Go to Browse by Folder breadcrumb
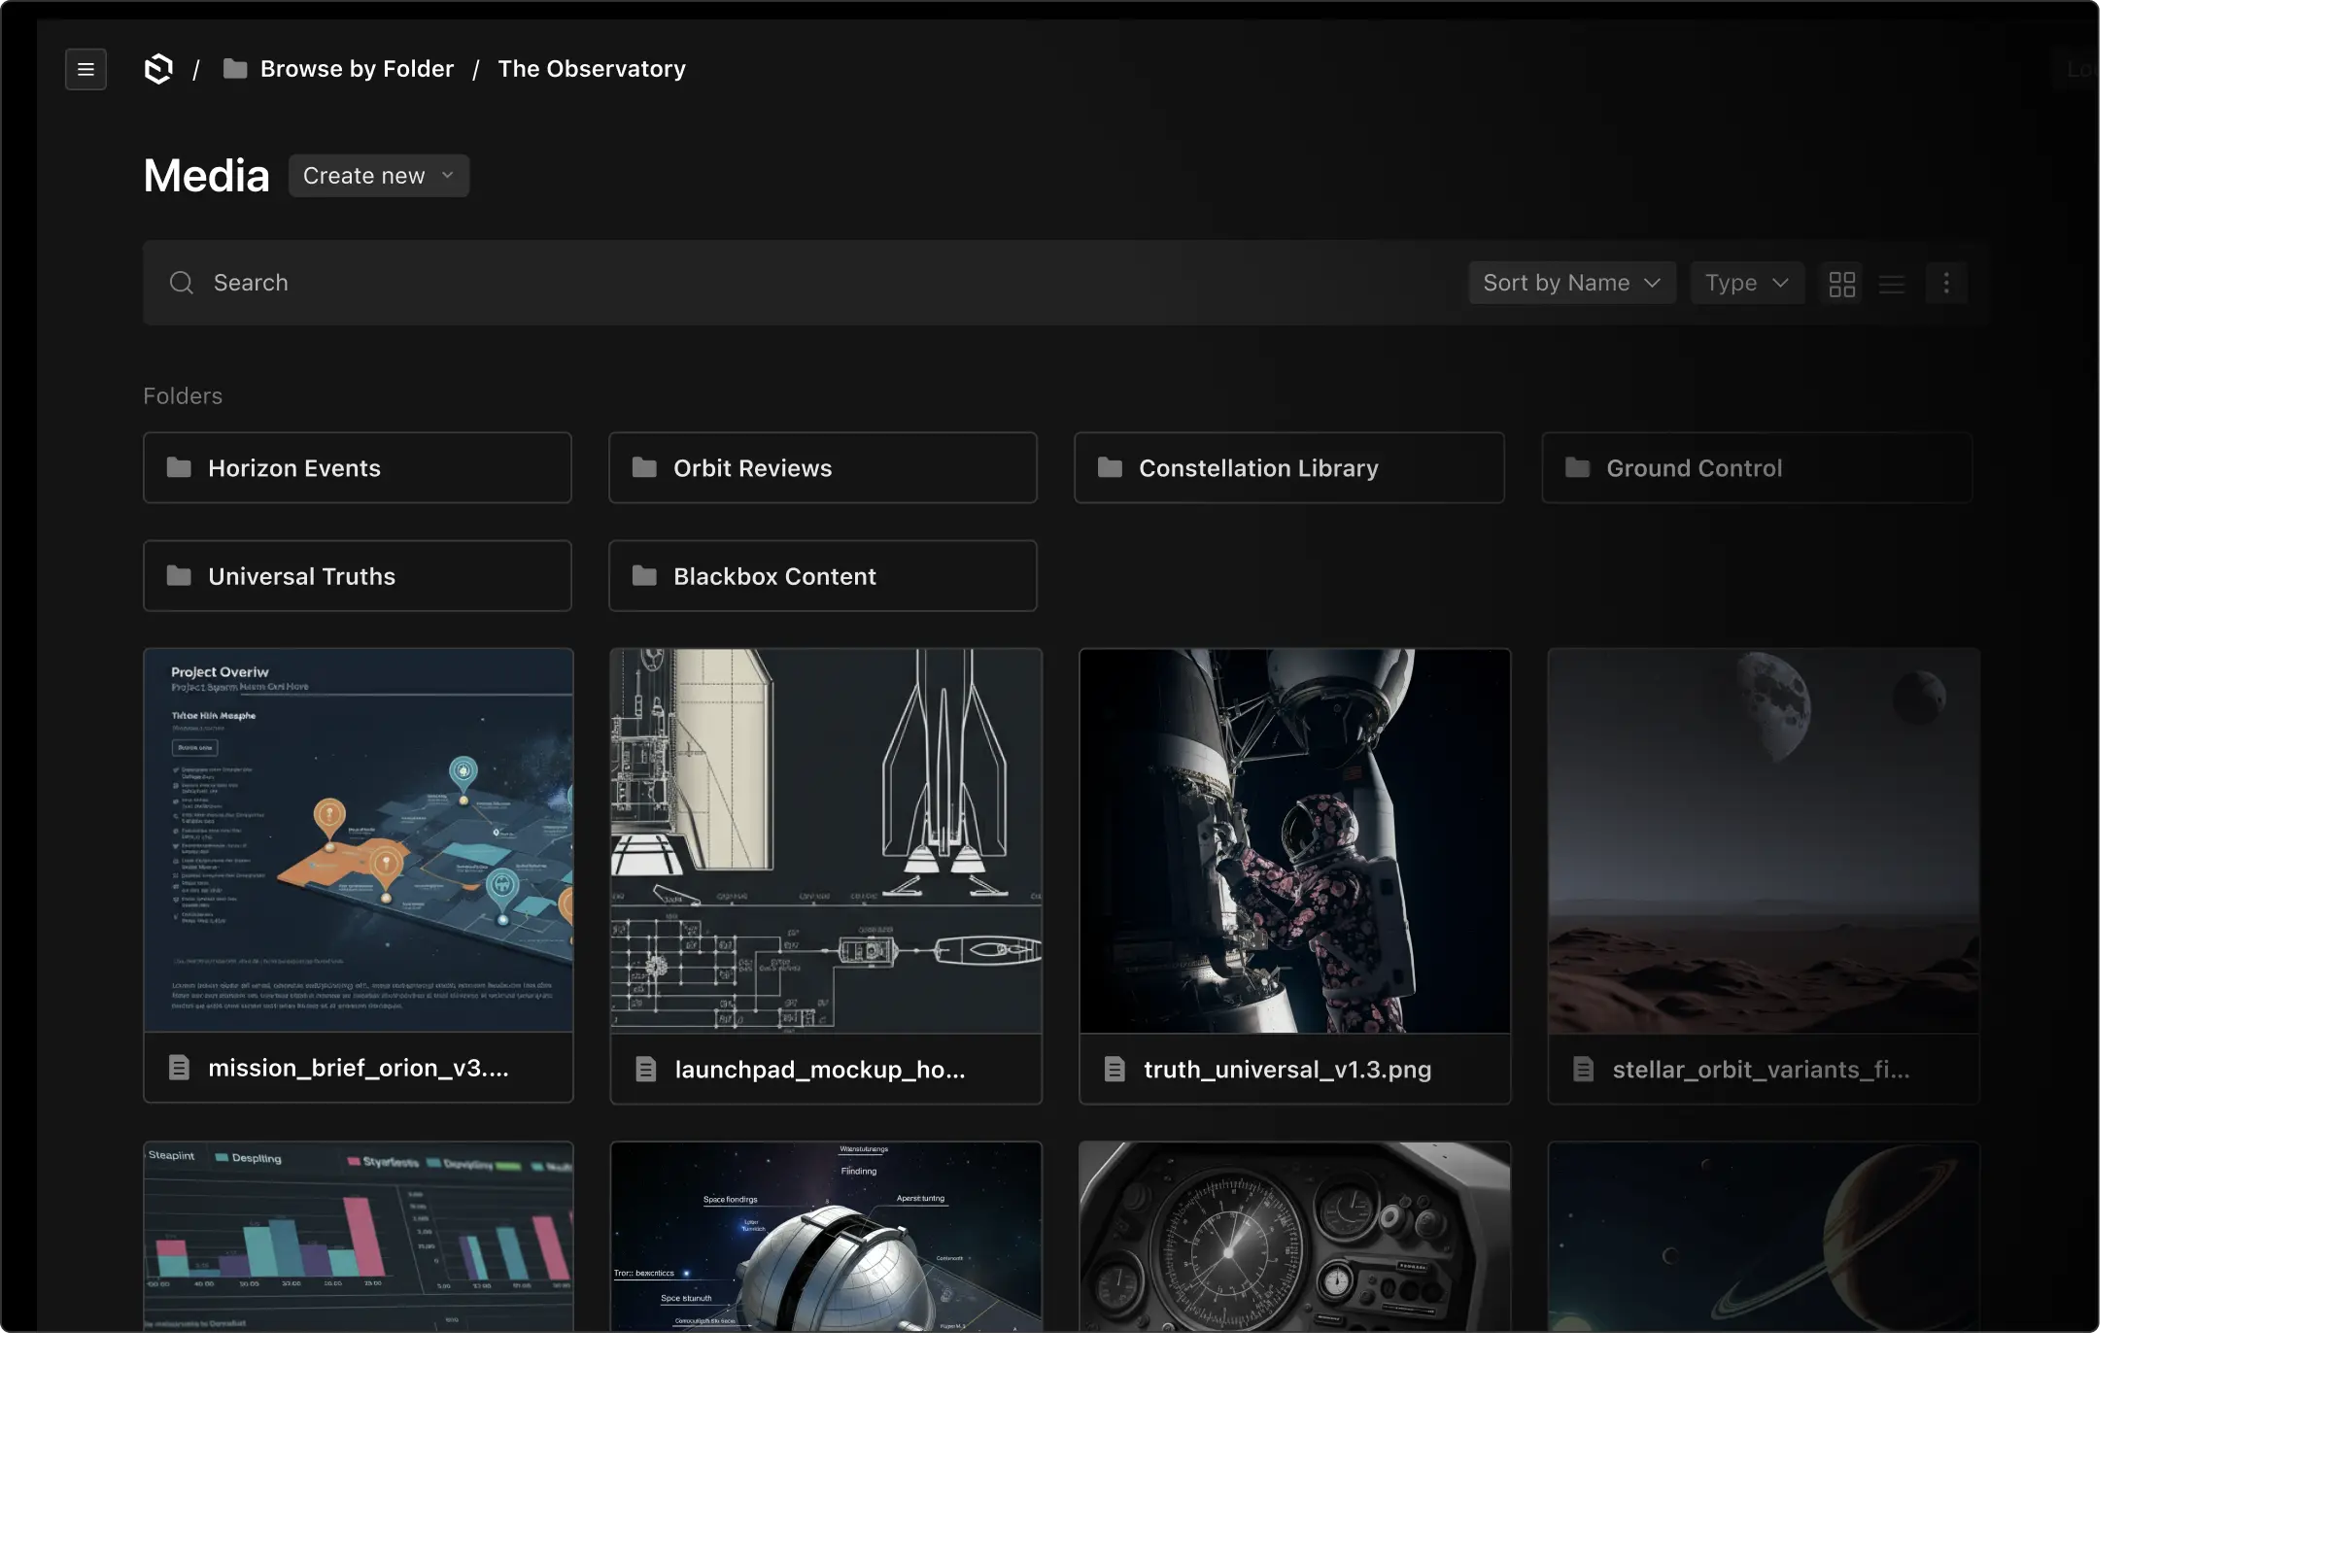Viewport: 2332px width, 1568px height. click(x=356, y=69)
